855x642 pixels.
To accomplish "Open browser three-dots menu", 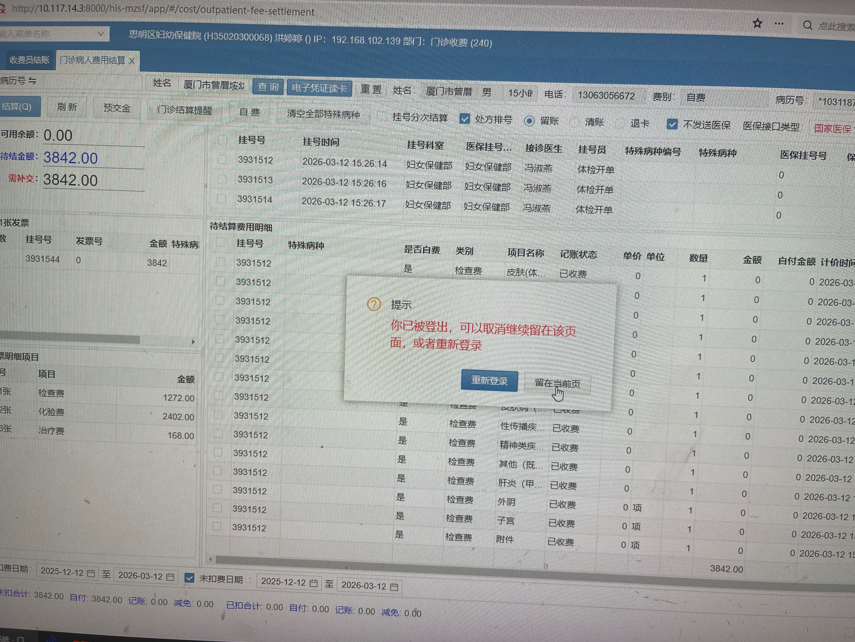I will (x=779, y=24).
